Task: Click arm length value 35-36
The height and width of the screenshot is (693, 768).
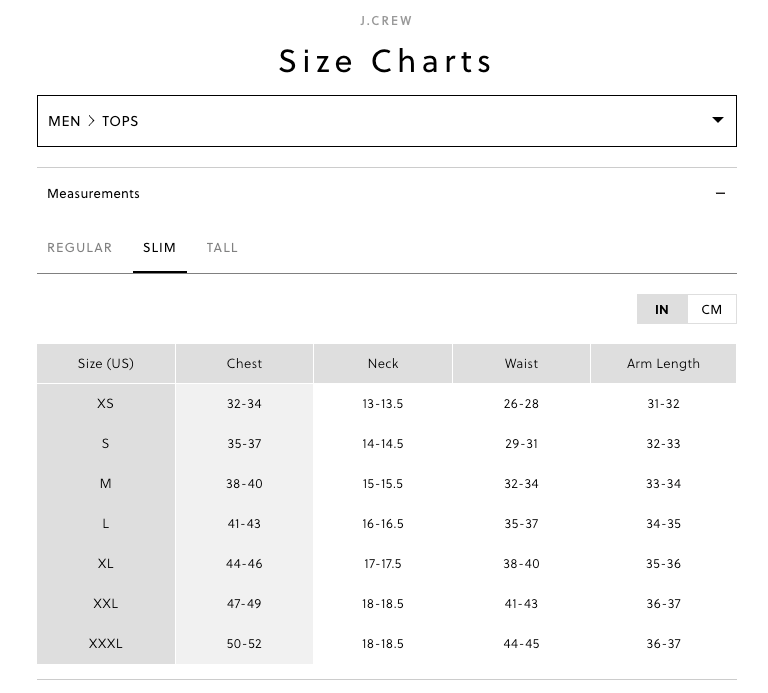Action: click(663, 564)
